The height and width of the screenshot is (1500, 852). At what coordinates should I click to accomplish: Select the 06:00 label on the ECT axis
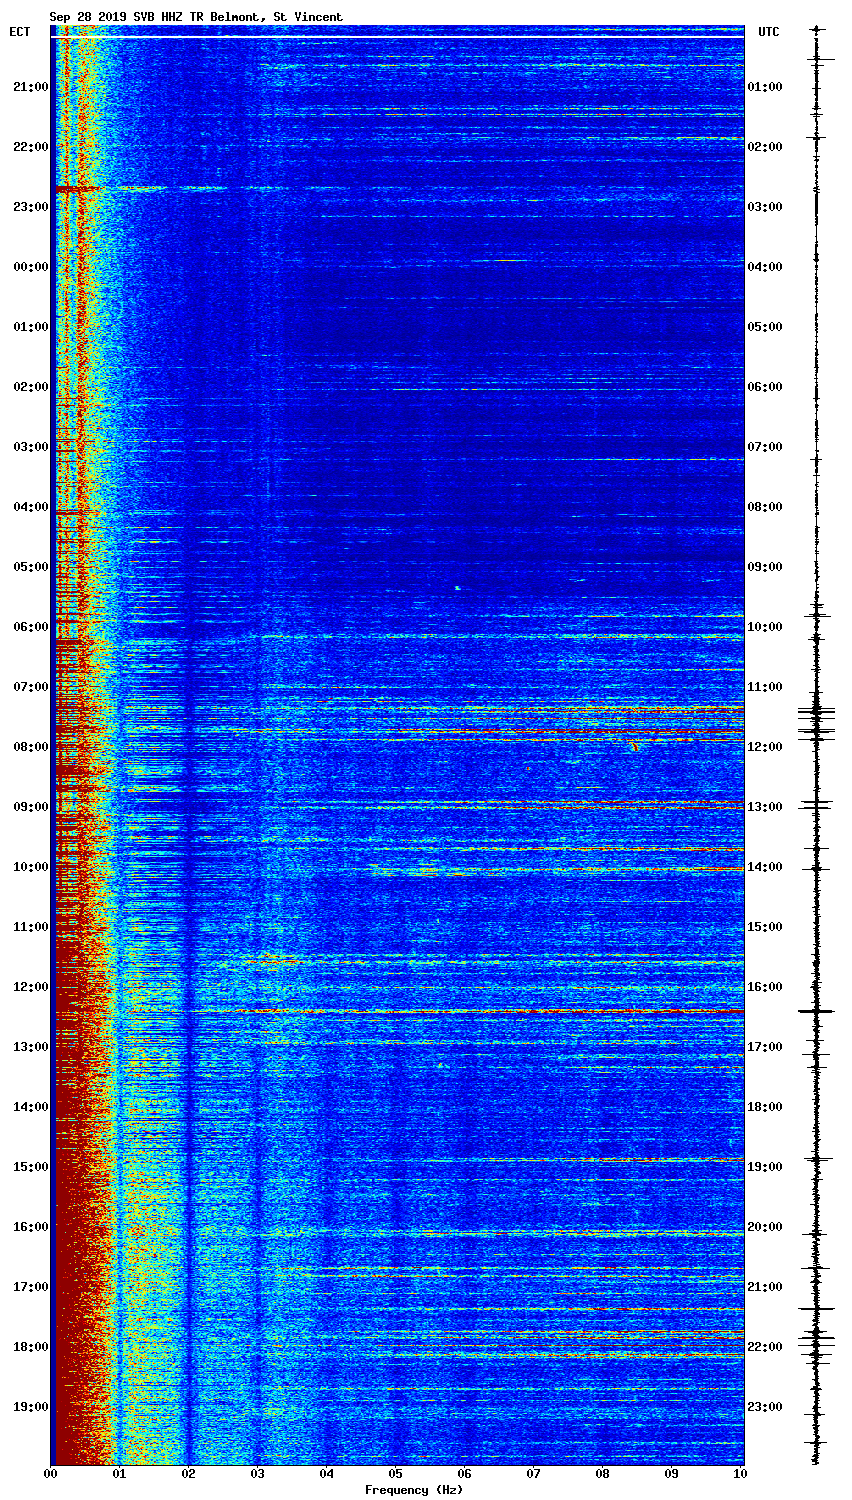28,627
